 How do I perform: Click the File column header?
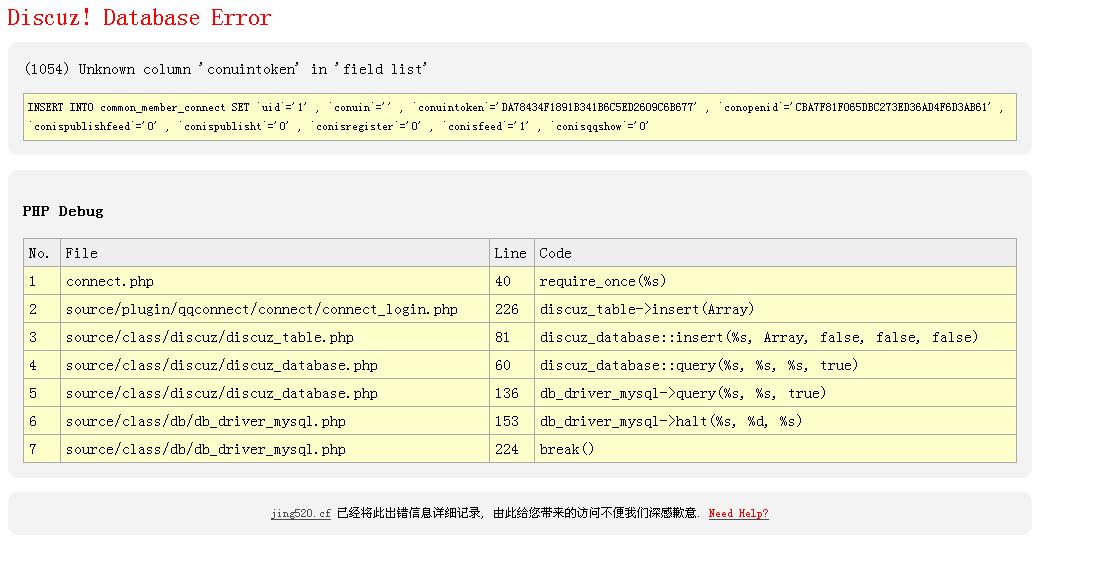[x=275, y=253]
